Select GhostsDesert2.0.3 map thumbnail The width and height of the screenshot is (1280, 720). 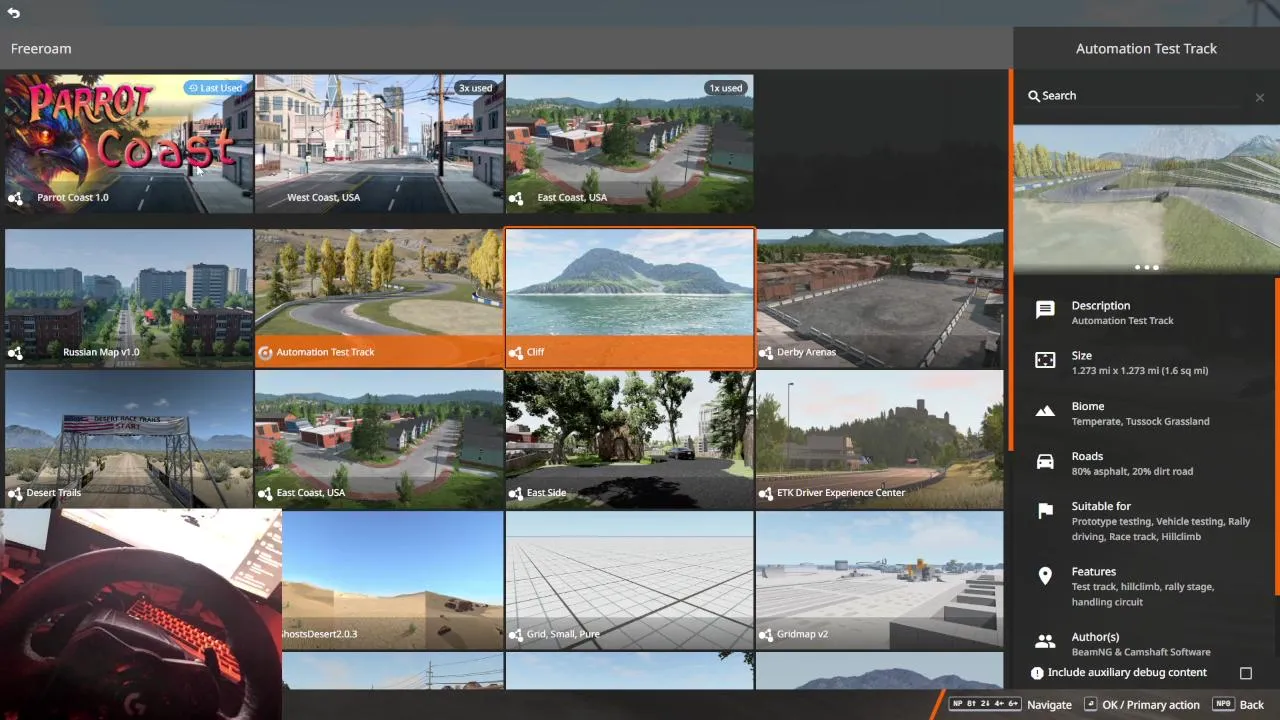(393, 580)
